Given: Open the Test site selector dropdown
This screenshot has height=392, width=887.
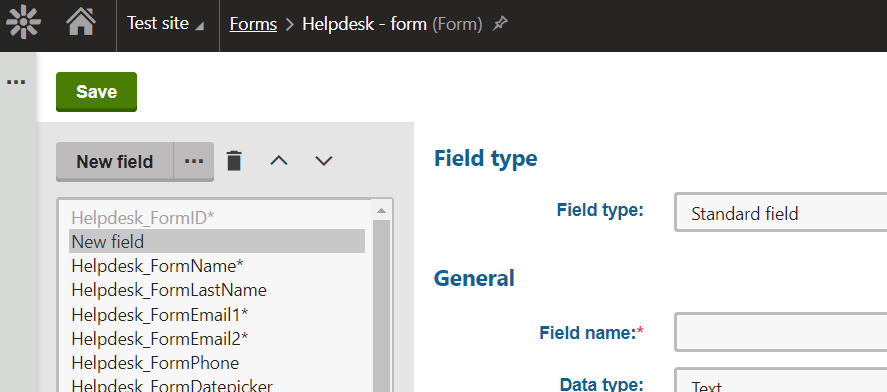Looking at the screenshot, I should (165, 23).
